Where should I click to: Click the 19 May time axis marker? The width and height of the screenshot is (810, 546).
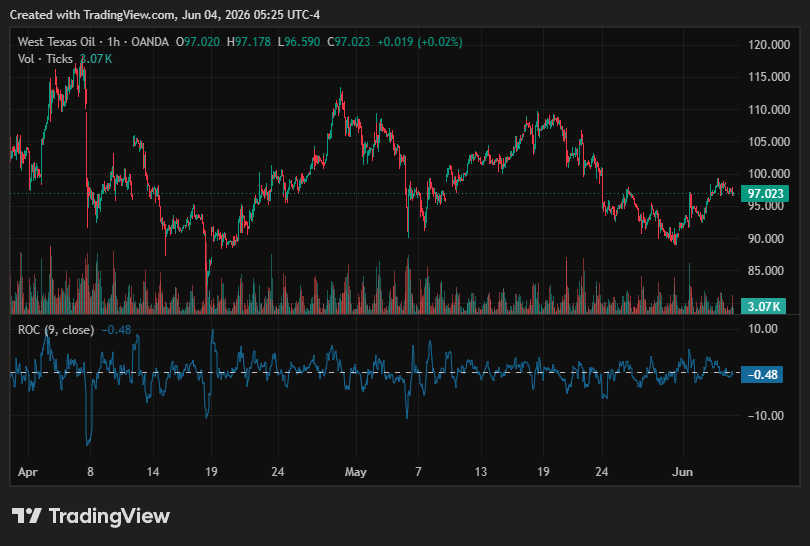[543, 472]
